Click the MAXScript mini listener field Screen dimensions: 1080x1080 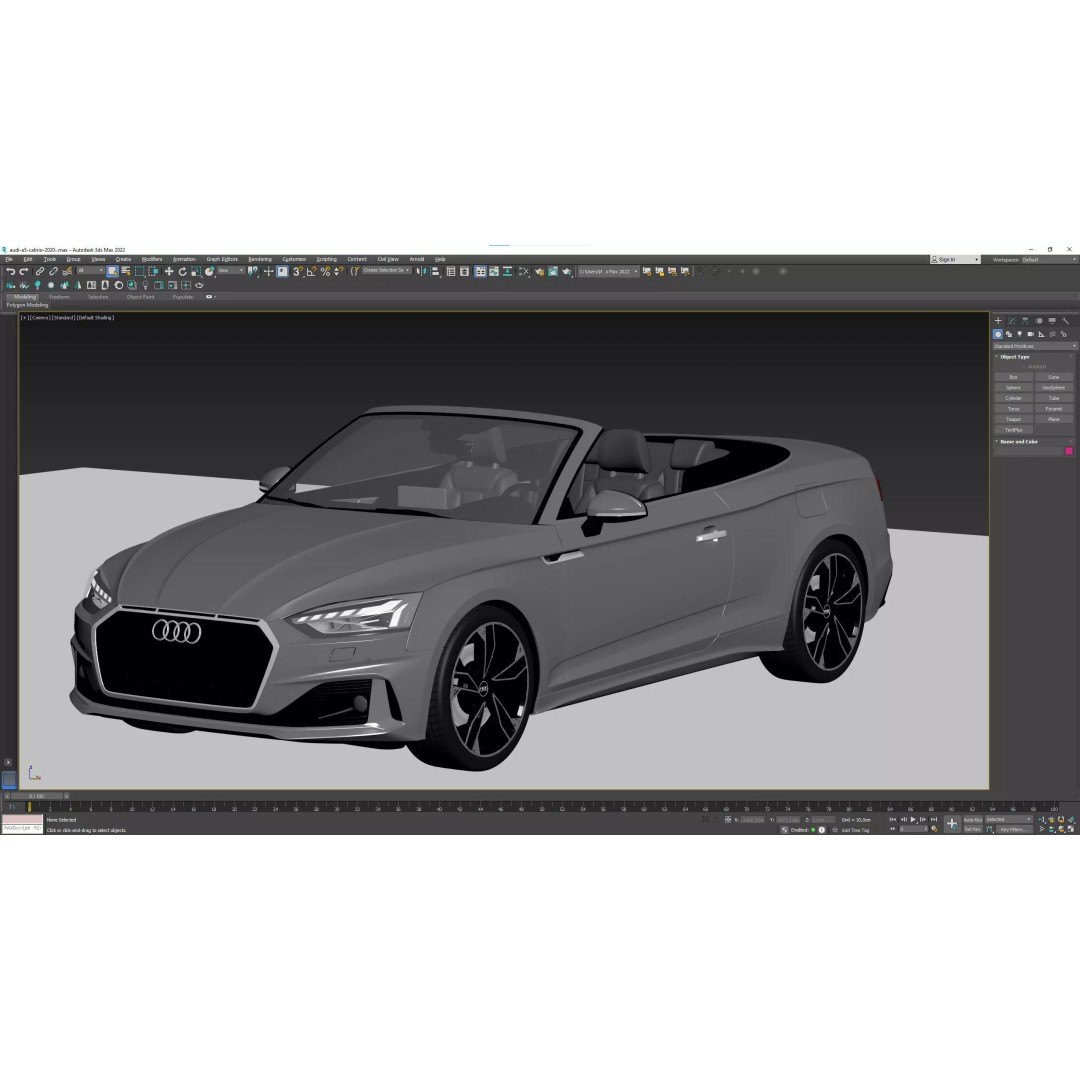pos(22,829)
